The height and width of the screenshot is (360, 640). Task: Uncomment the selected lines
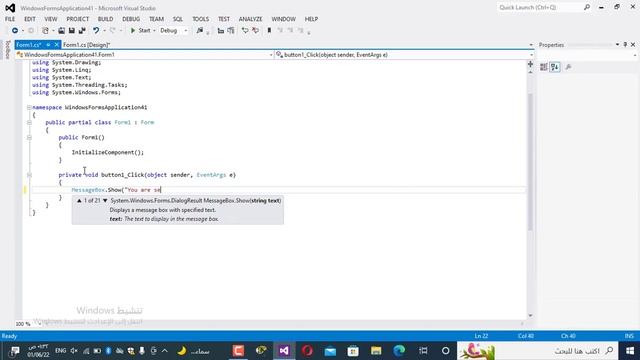click(x=256, y=31)
